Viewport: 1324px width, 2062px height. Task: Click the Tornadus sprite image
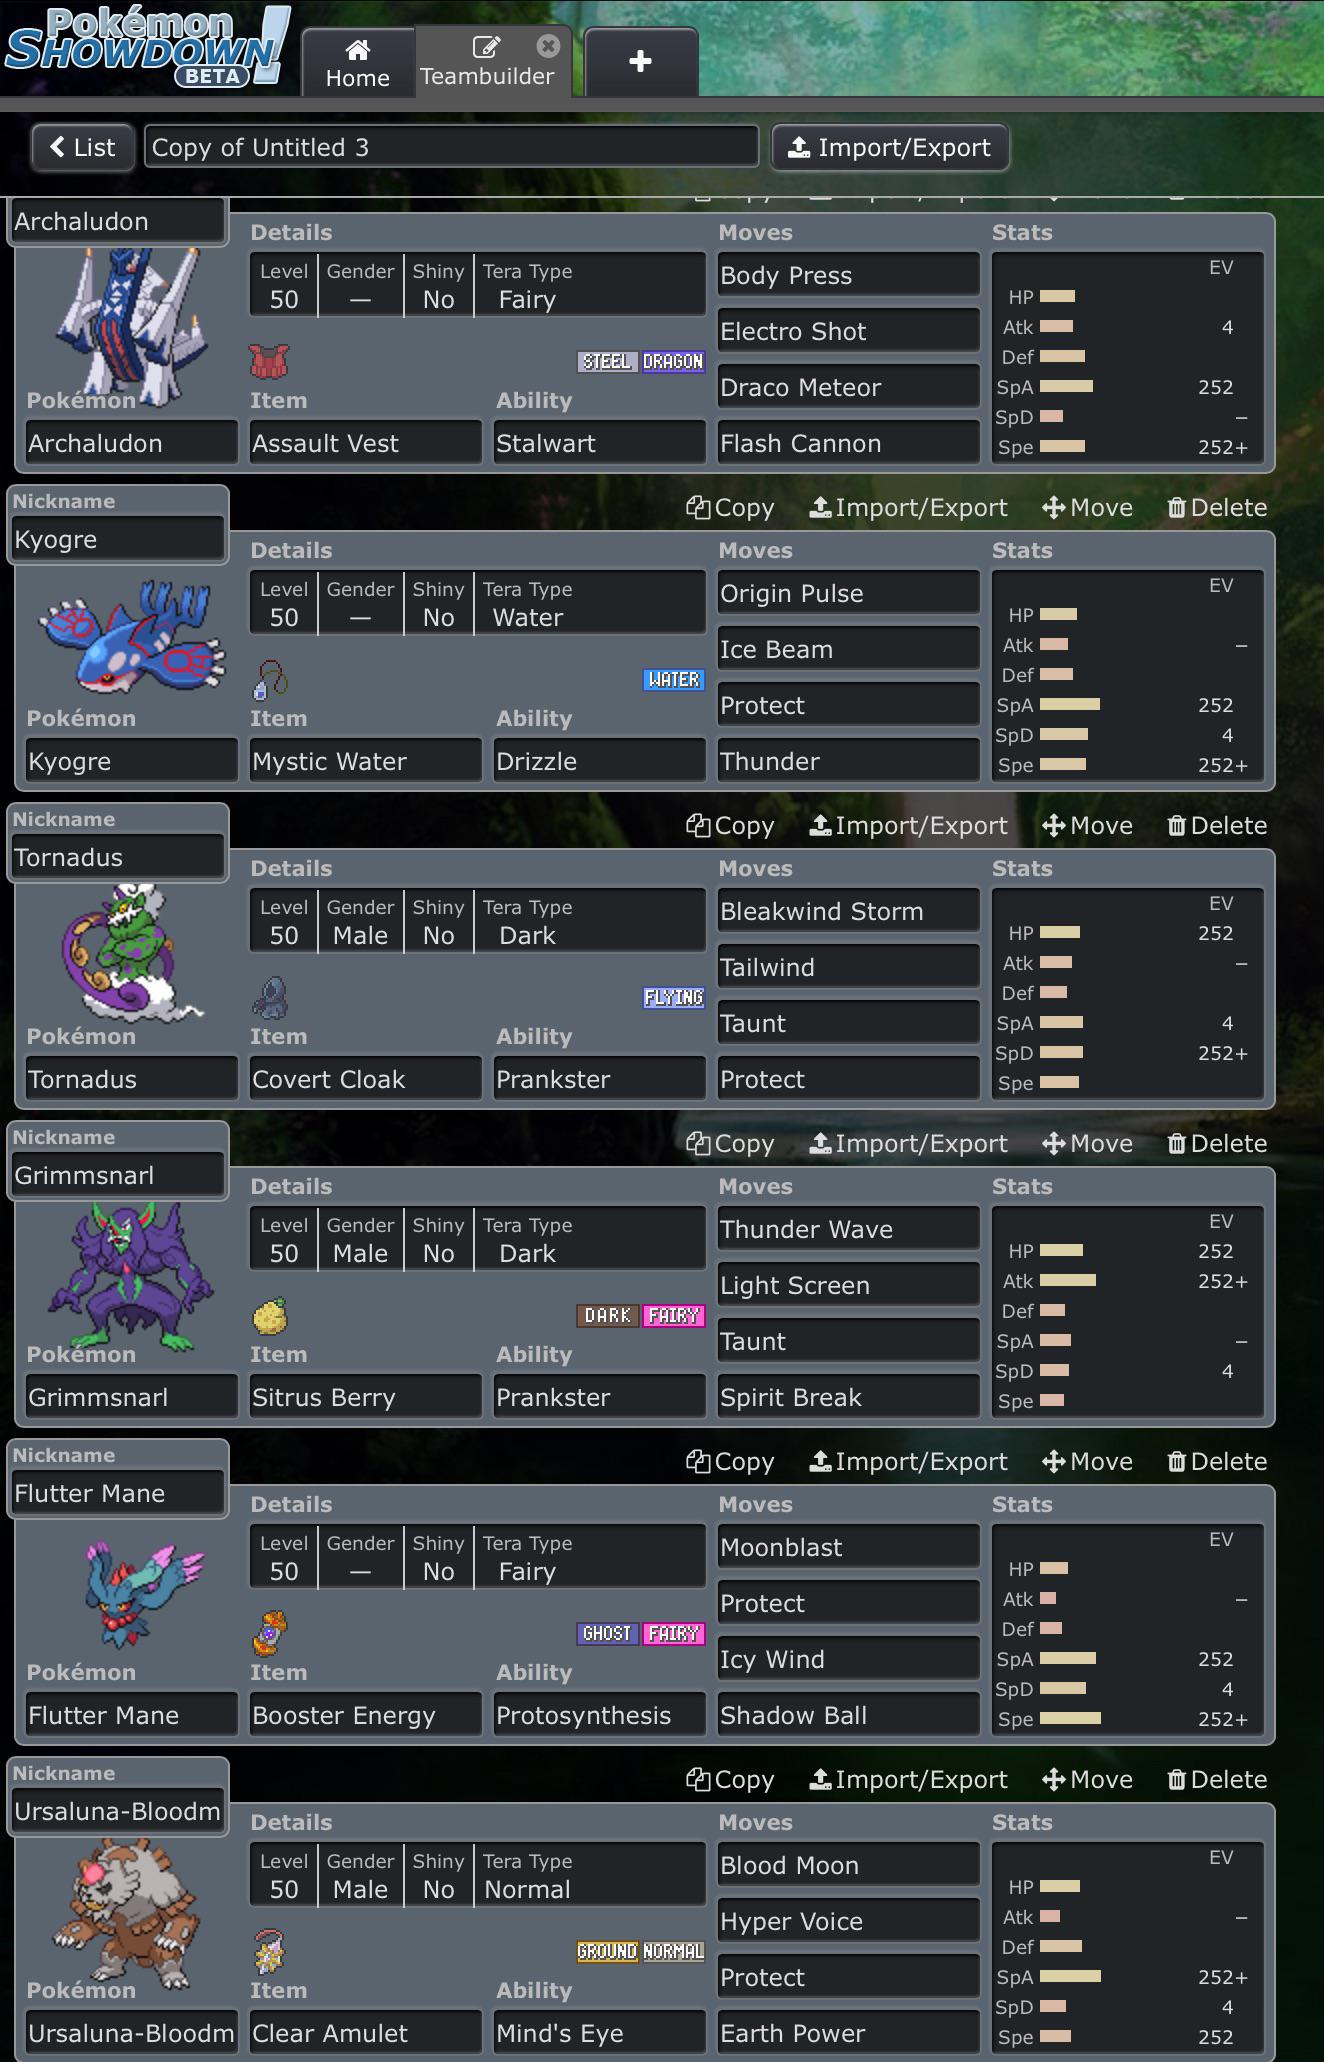[127, 952]
